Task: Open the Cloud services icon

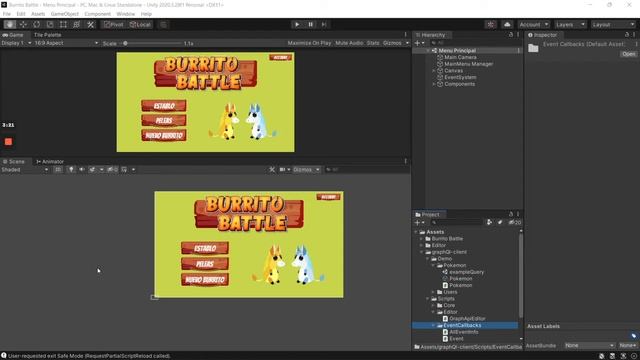Action: (507, 24)
